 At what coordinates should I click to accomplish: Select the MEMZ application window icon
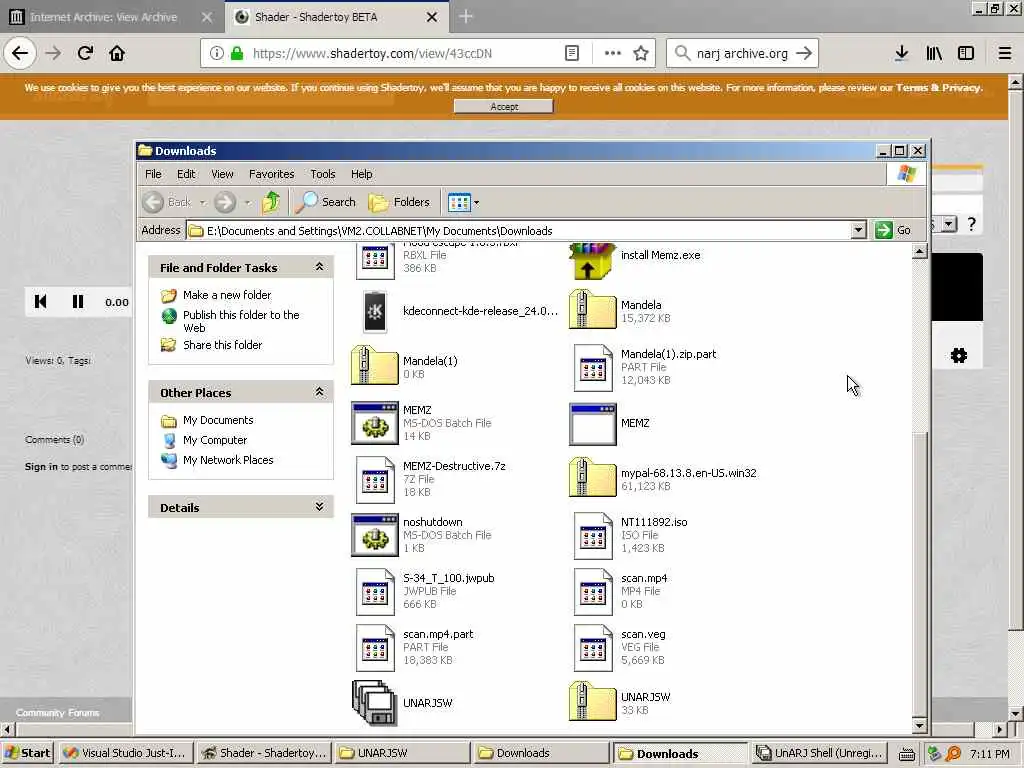[x=592, y=424]
